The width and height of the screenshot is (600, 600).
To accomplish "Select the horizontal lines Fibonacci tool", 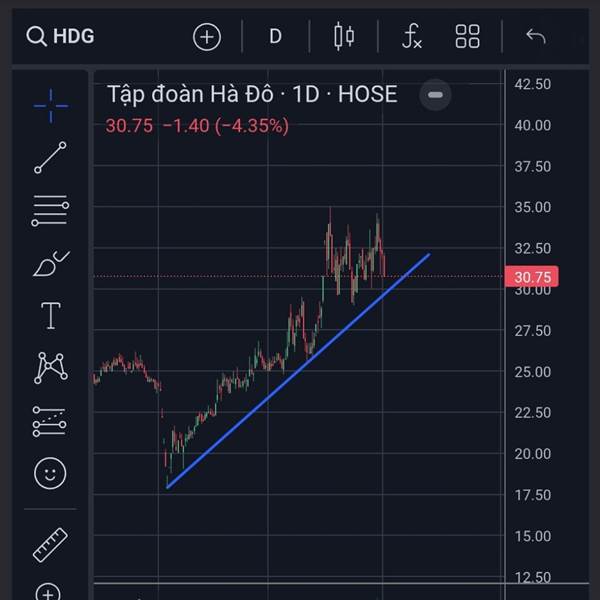I will click(50, 210).
